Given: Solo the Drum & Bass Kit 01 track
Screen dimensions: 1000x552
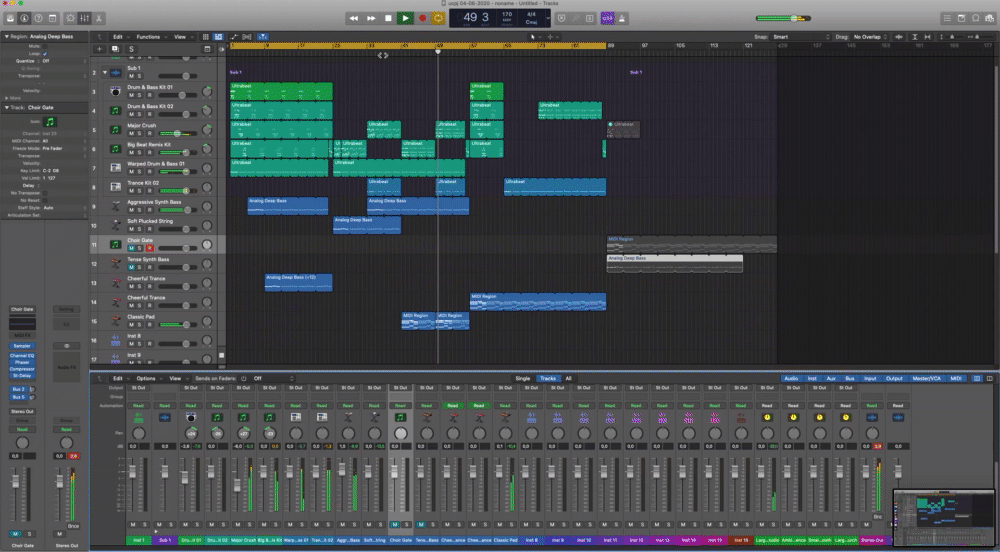Looking at the screenshot, I should click(140, 96).
